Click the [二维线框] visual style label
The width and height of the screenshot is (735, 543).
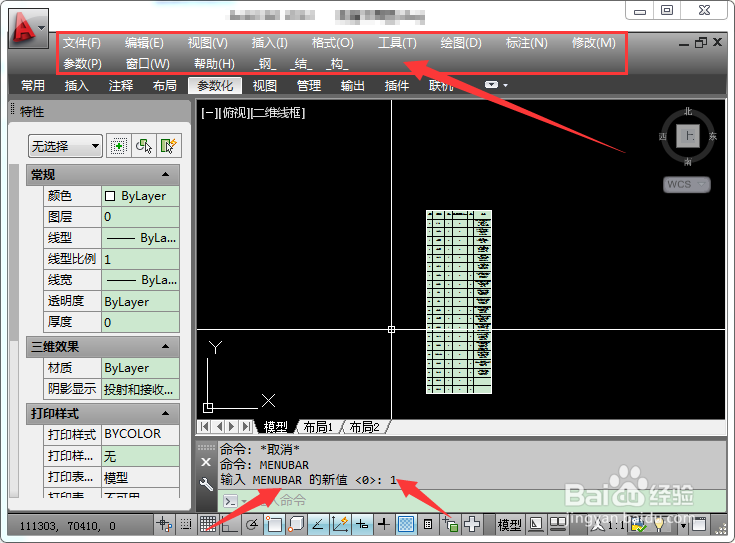278,113
